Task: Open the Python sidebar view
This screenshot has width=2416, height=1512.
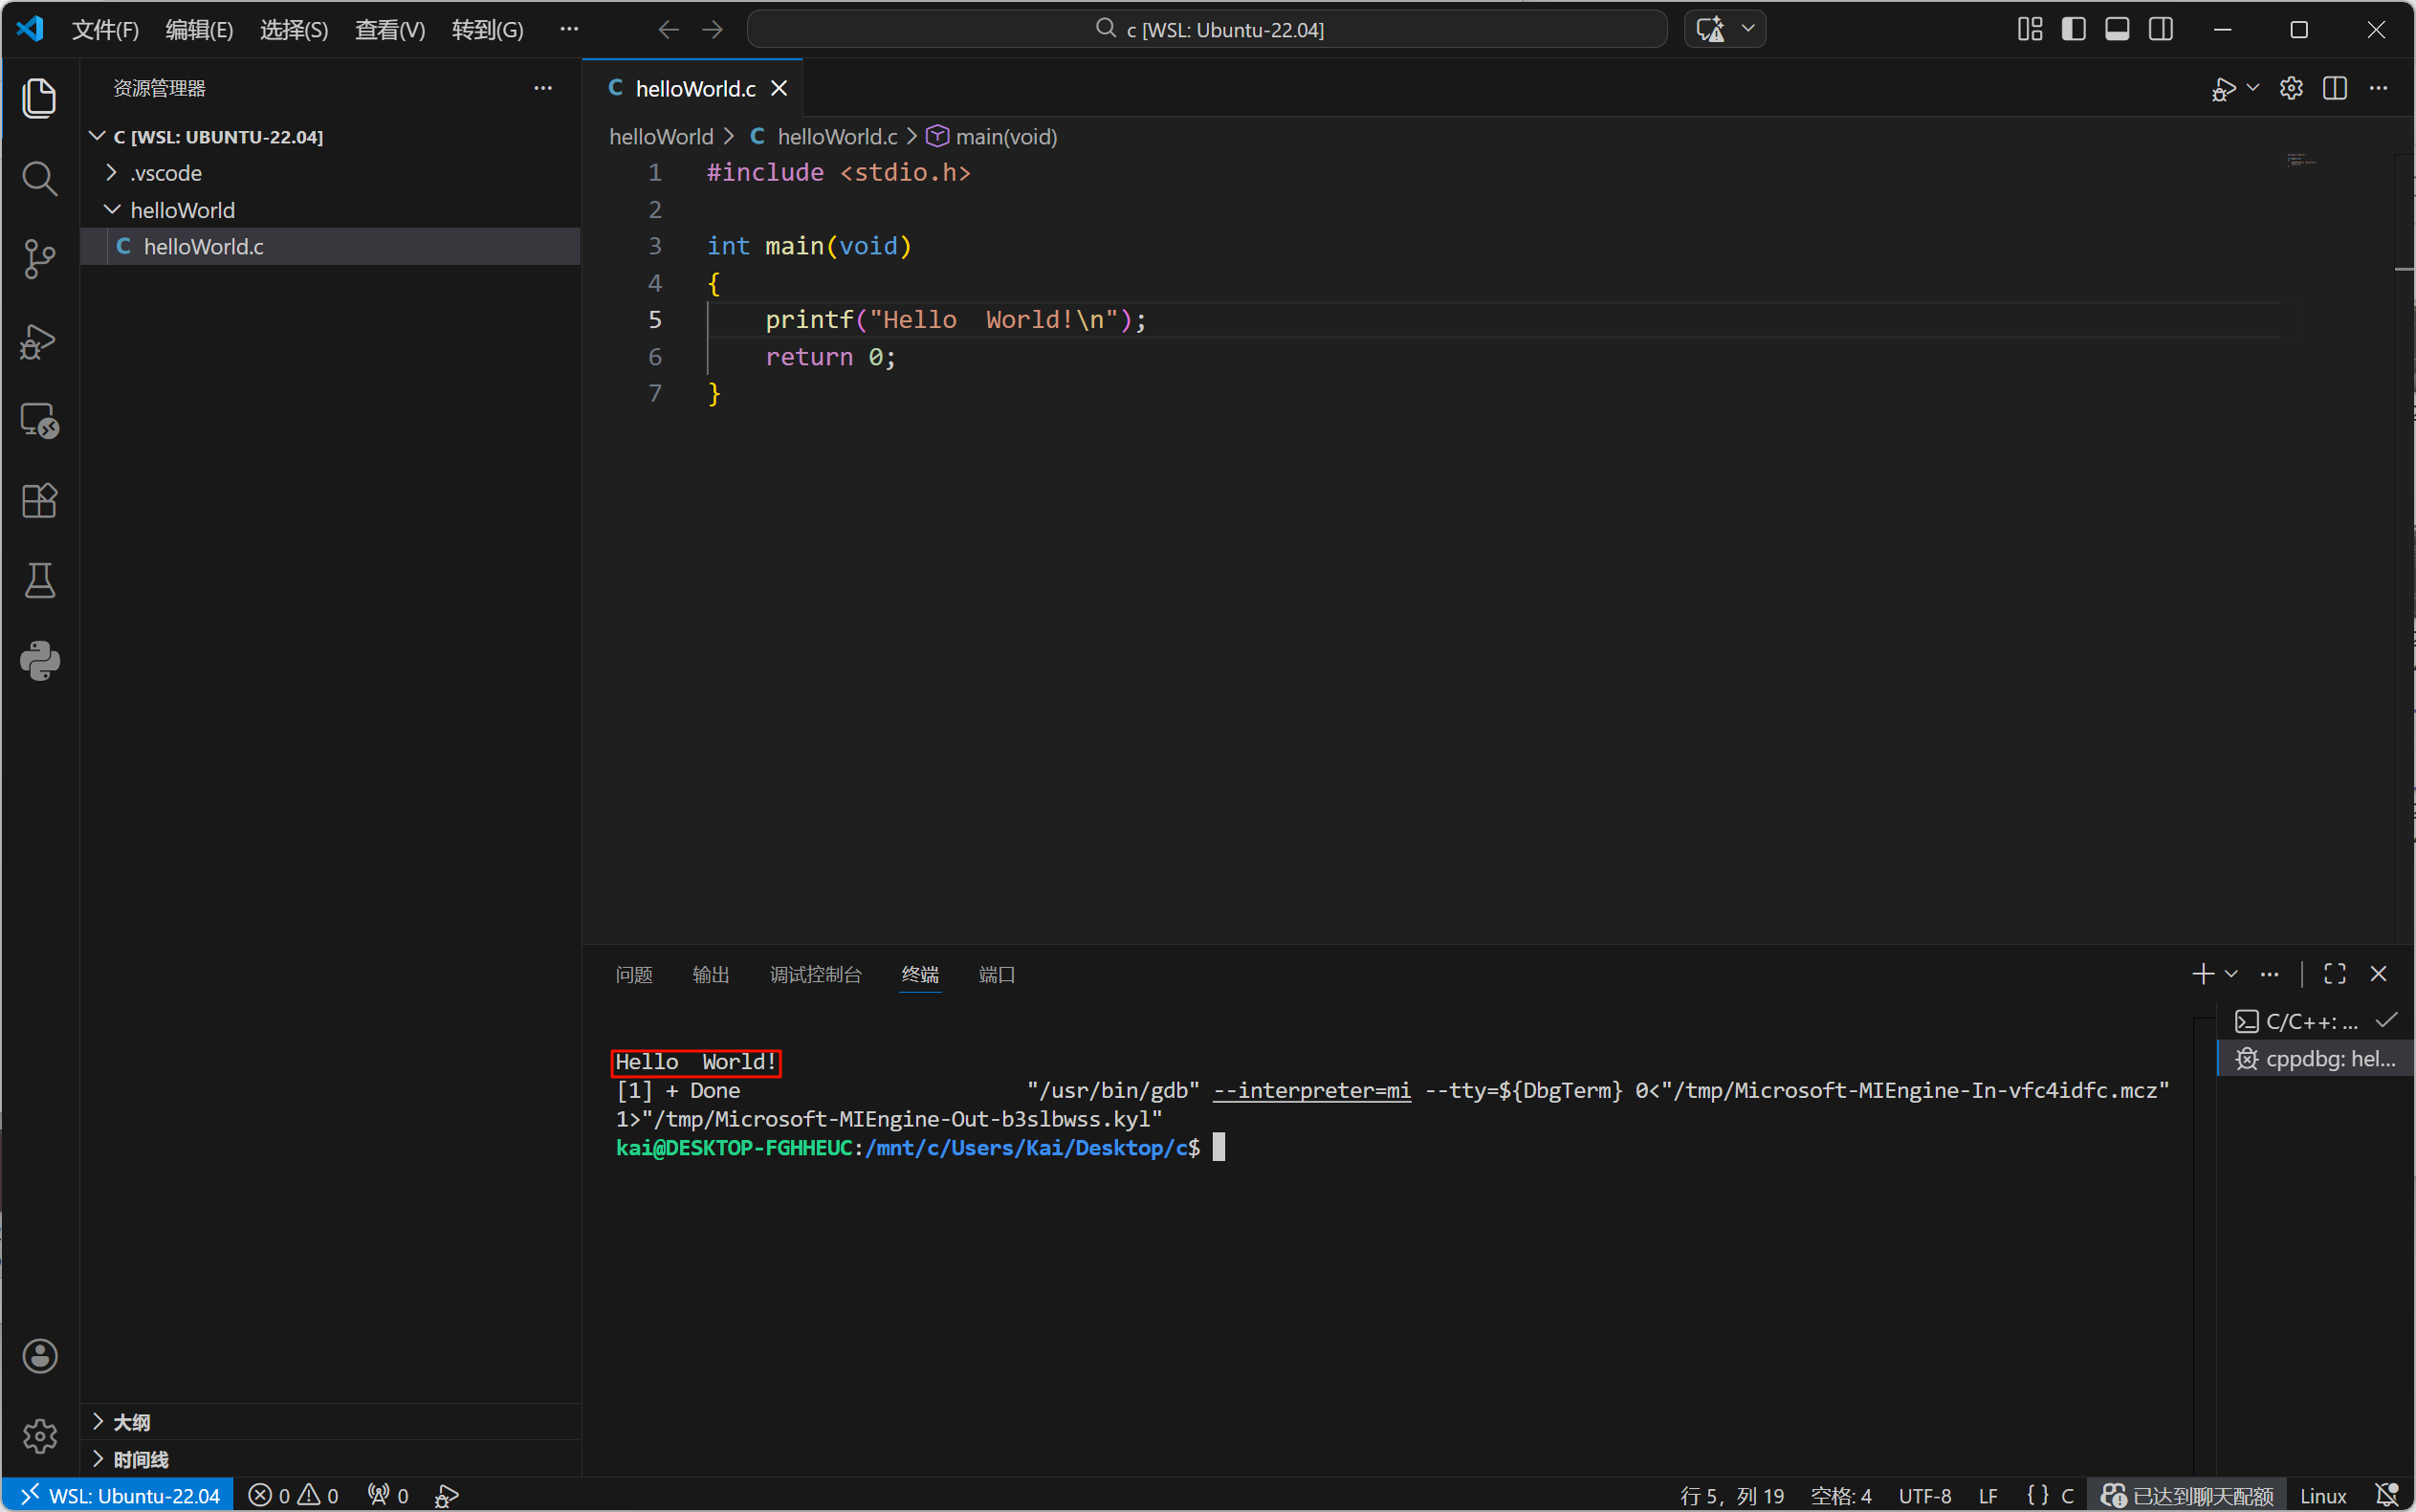Action: 39,660
